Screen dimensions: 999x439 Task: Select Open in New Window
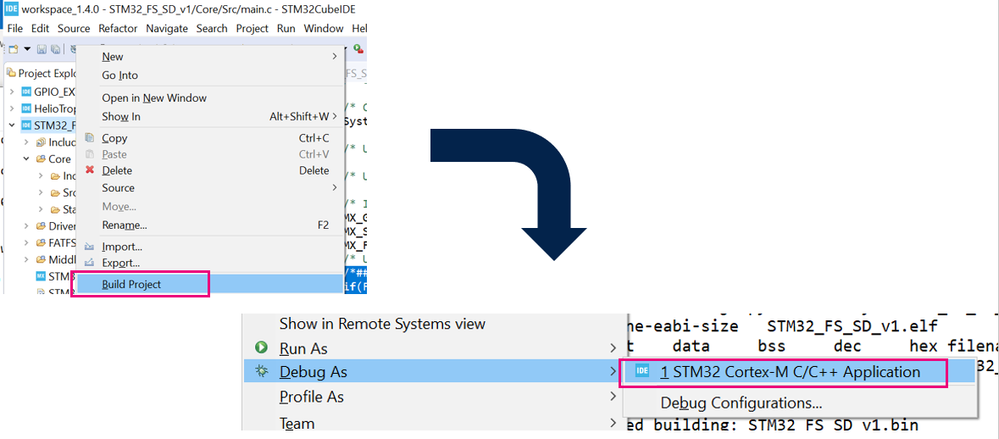click(x=154, y=98)
